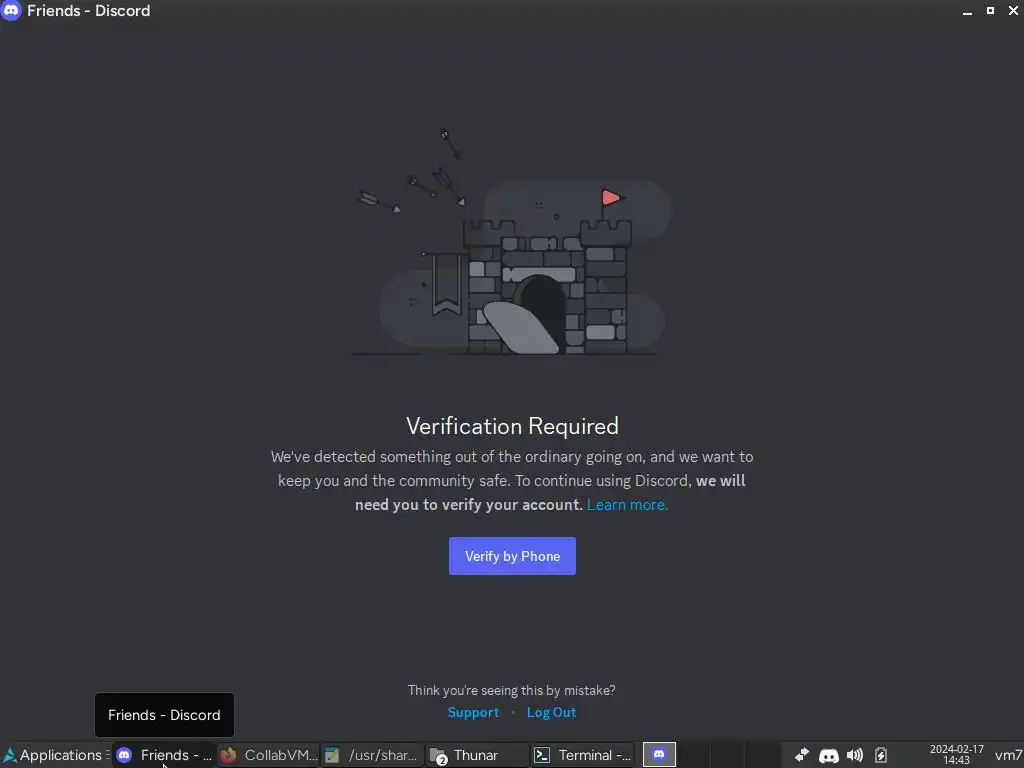The width and height of the screenshot is (1024, 768).
Task: Click the Verification Required heading
Action: click(512, 426)
